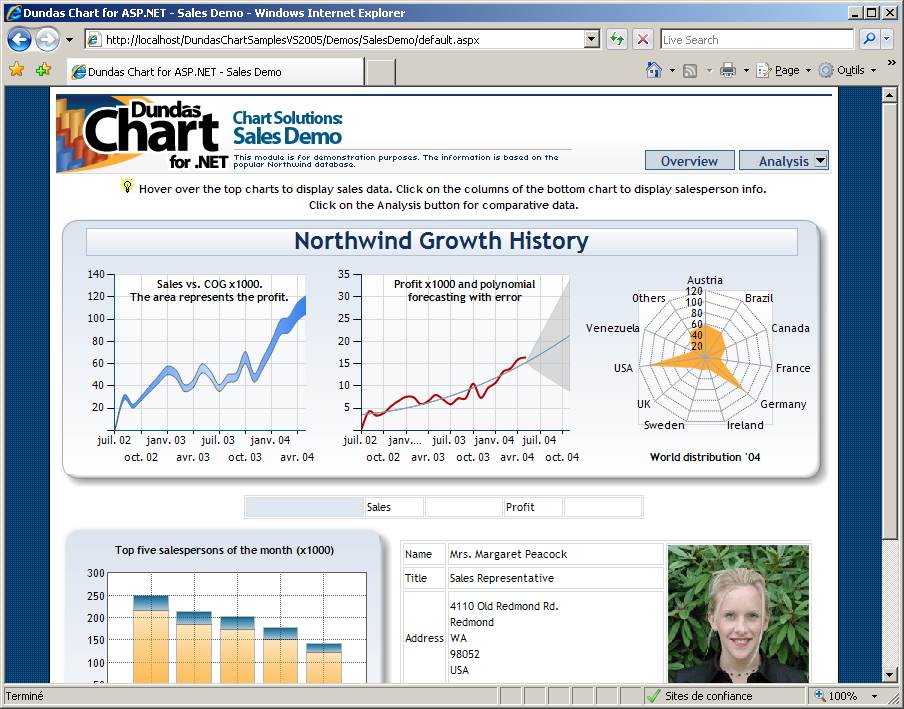The image size is (904, 709).
Task: Click the Germany label on radar chart
Action: click(x=783, y=404)
